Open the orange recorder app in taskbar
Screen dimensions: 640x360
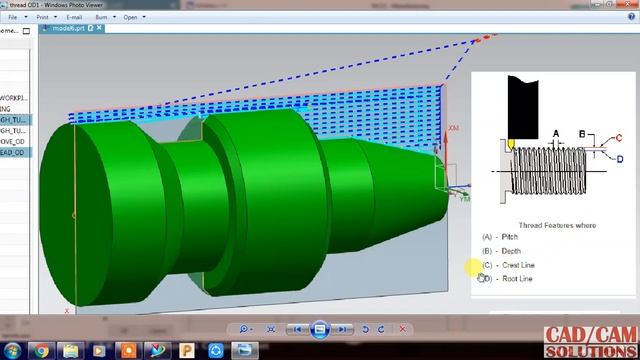point(128,351)
